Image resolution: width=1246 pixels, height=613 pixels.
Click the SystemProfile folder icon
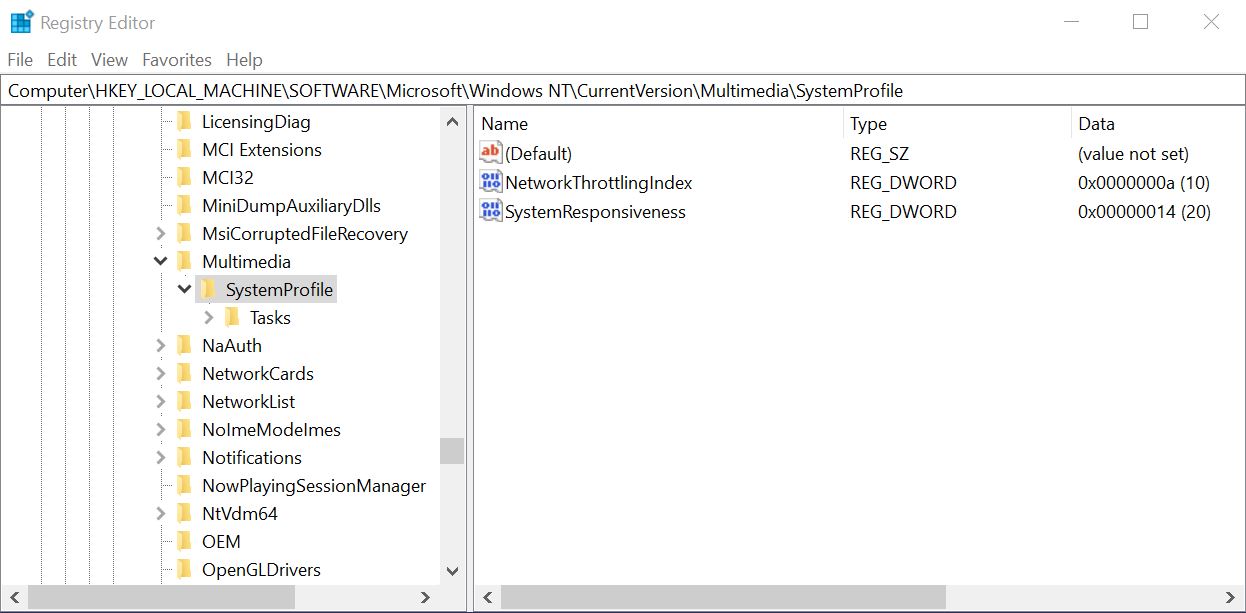tap(208, 289)
